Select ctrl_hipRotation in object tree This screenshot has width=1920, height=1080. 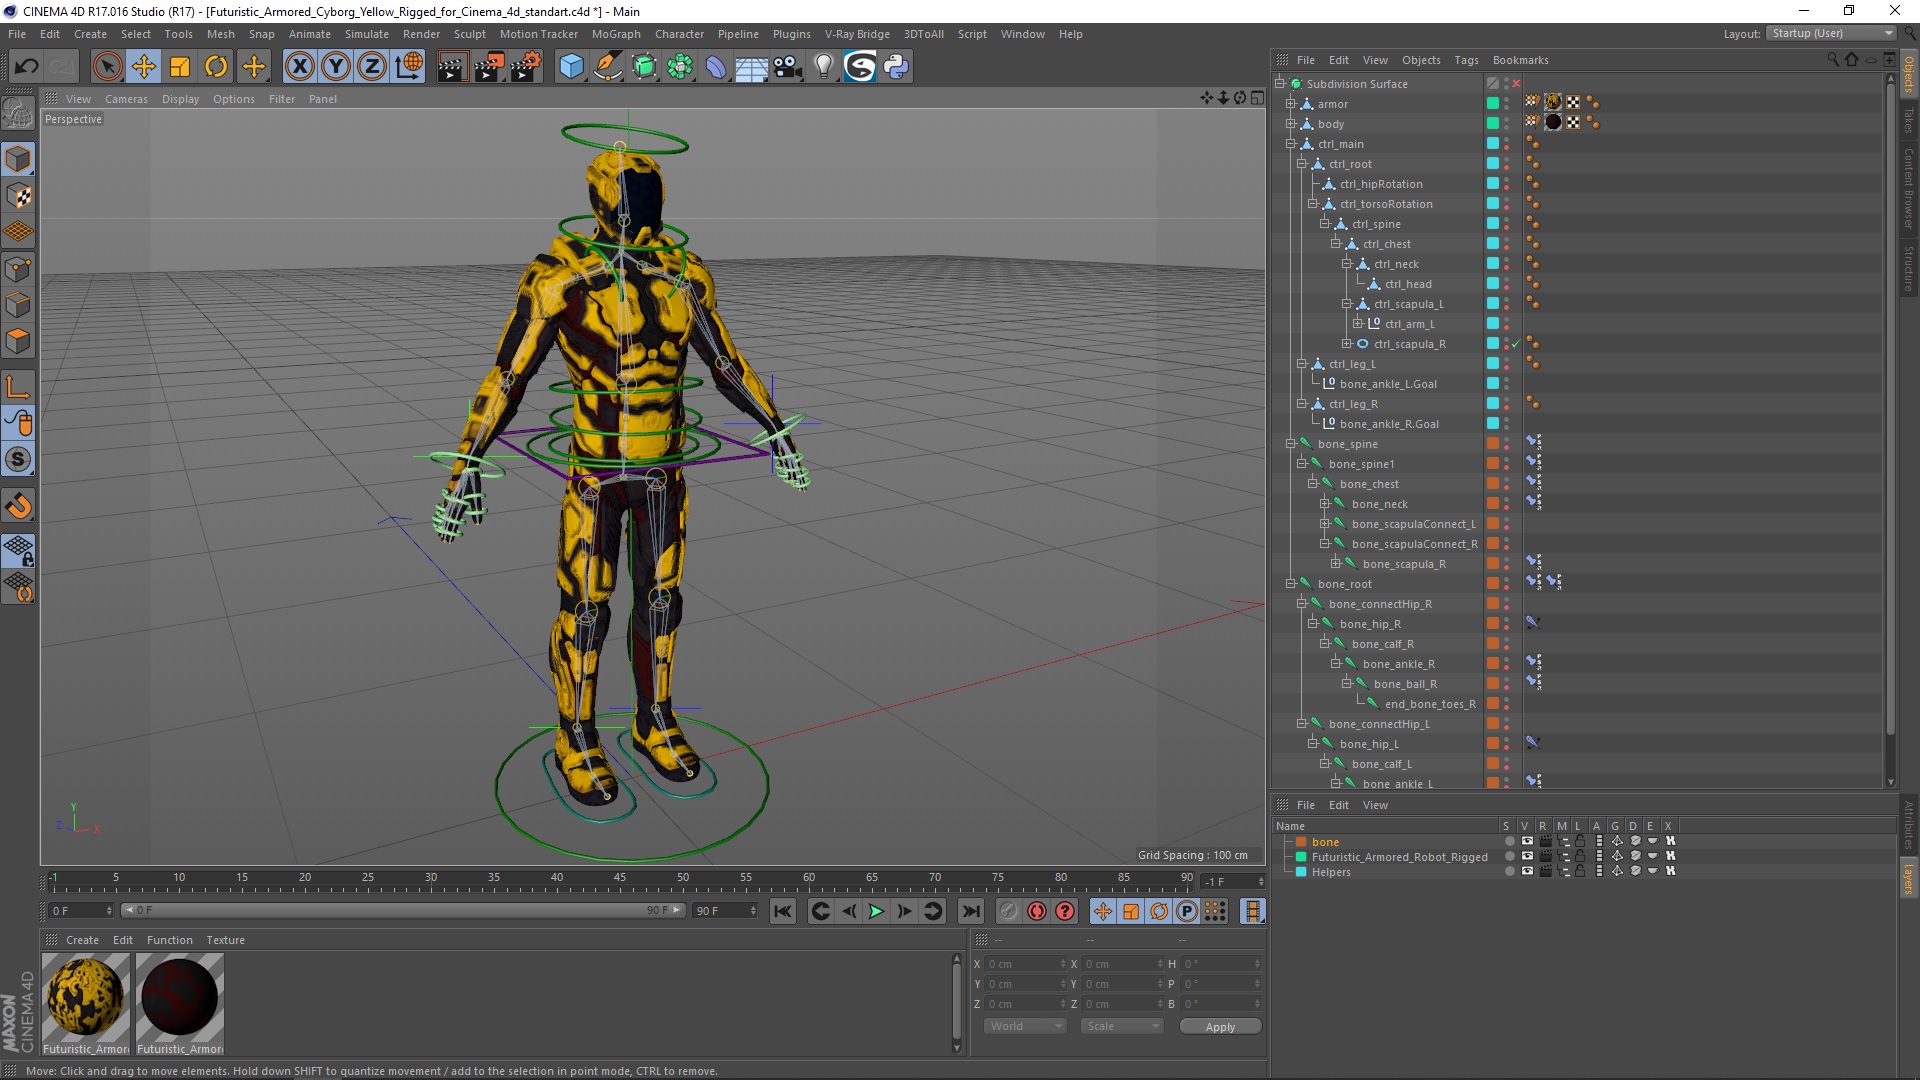(x=1381, y=184)
